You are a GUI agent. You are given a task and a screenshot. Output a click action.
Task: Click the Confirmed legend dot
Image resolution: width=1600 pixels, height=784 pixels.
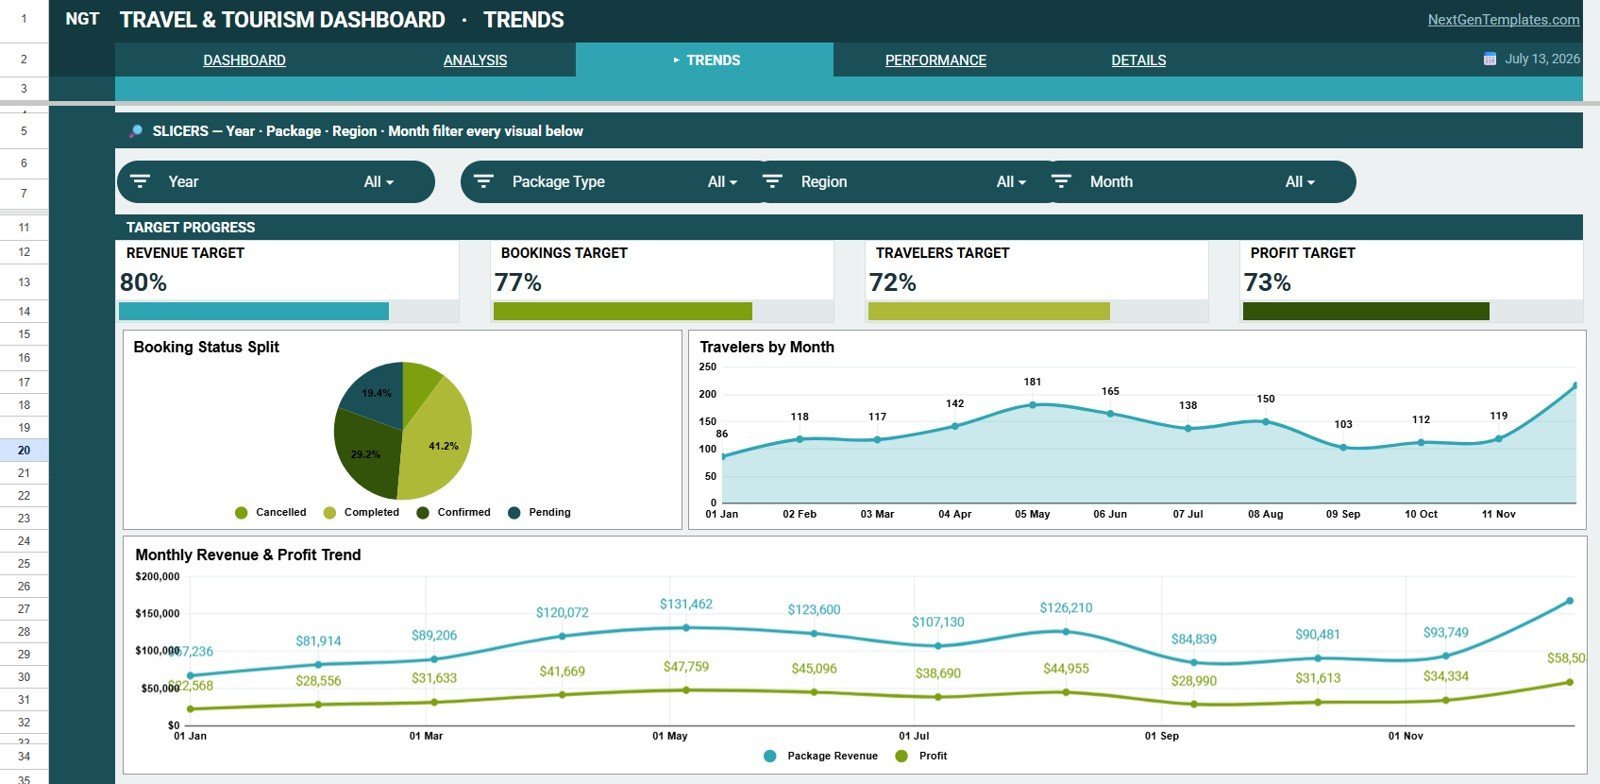[423, 513]
